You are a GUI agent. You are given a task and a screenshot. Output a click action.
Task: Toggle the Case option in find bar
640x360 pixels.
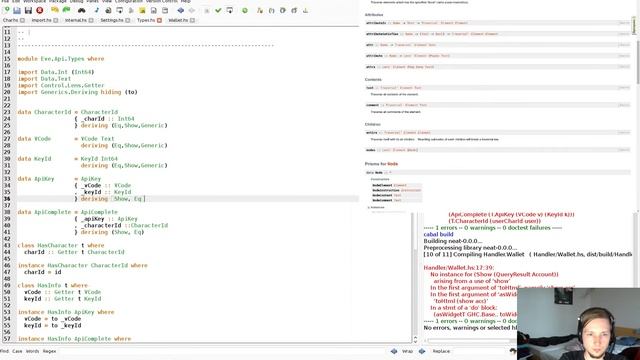point(17,351)
